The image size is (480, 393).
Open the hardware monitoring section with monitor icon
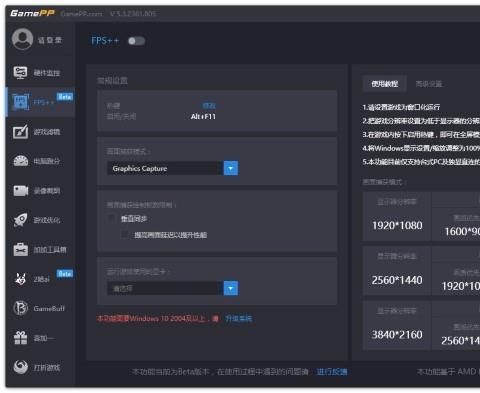(x=40, y=73)
